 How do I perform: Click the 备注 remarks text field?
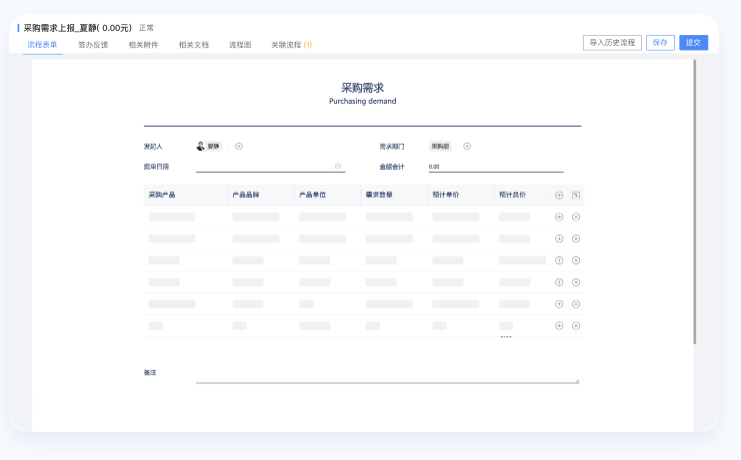(386, 374)
